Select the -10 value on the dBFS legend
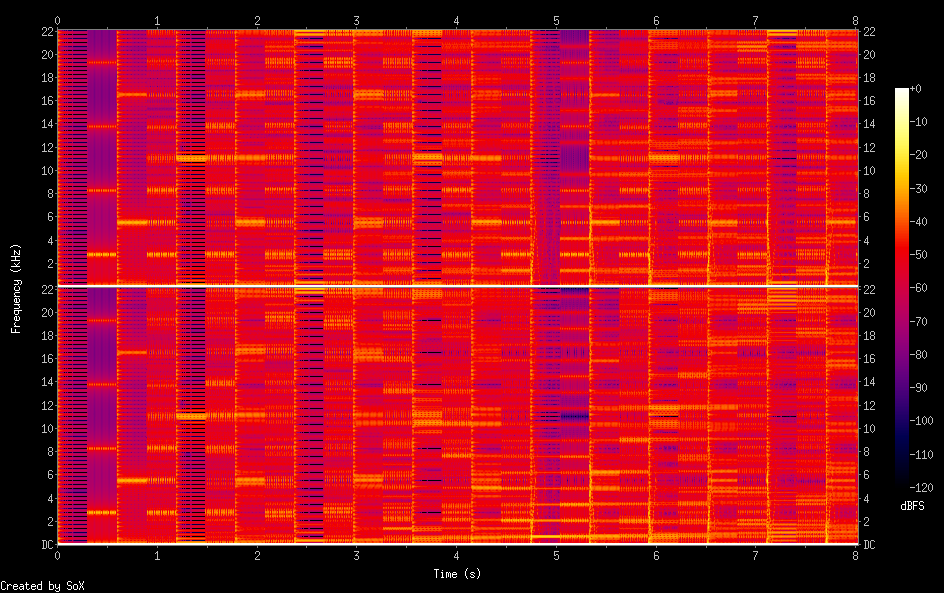The image size is (944, 593). [x=918, y=122]
